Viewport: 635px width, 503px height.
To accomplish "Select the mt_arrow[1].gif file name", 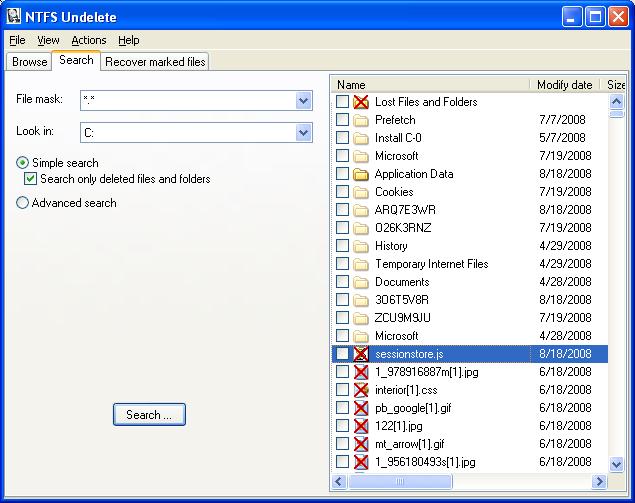I will click(409, 444).
